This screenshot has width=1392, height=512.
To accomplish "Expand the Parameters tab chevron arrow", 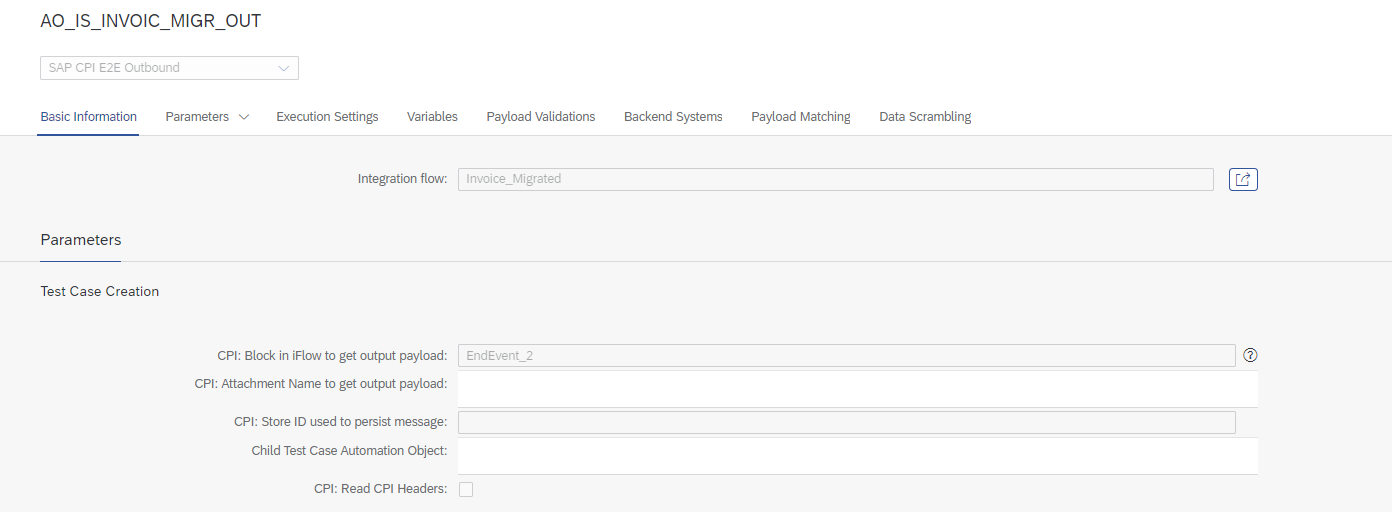I will [243, 117].
